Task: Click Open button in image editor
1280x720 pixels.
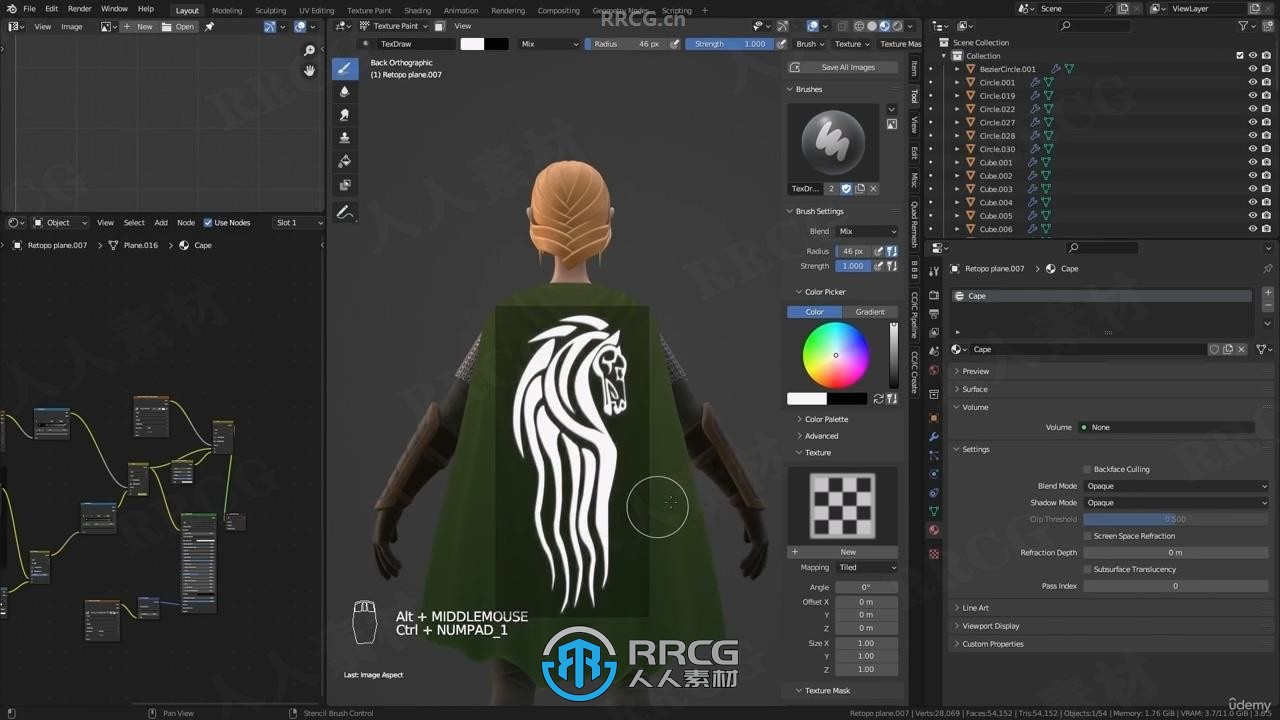Action: pyautogui.click(x=178, y=27)
